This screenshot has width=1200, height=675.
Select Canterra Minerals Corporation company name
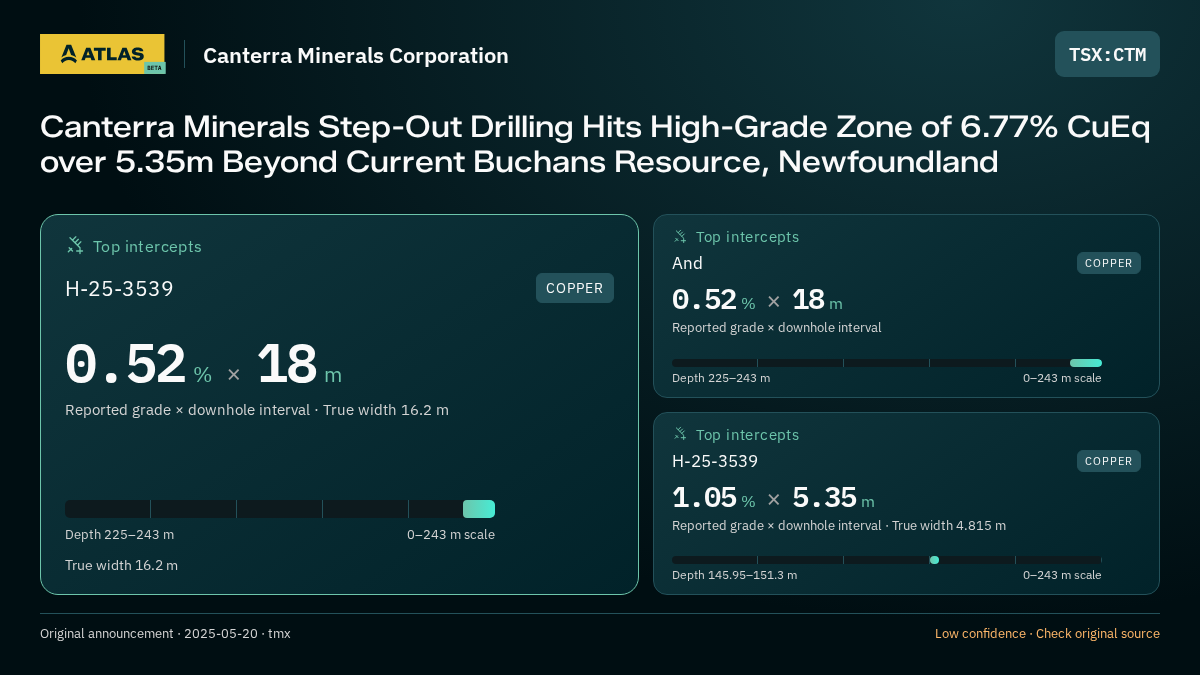pyautogui.click(x=356, y=56)
